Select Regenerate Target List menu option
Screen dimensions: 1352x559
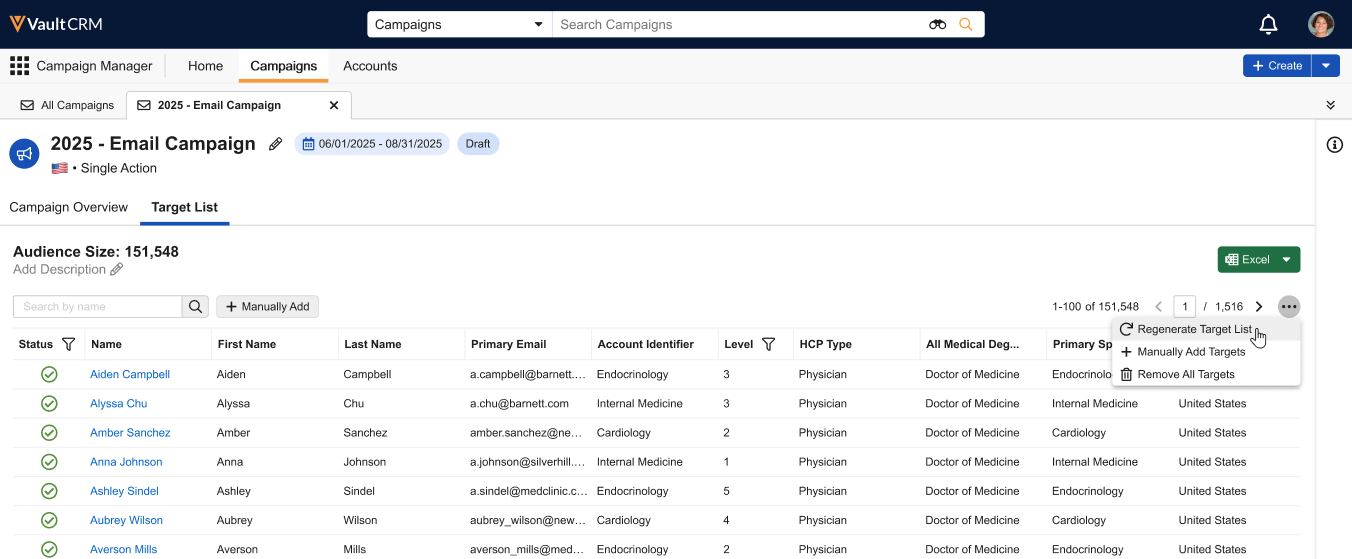click(x=1194, y=329)
